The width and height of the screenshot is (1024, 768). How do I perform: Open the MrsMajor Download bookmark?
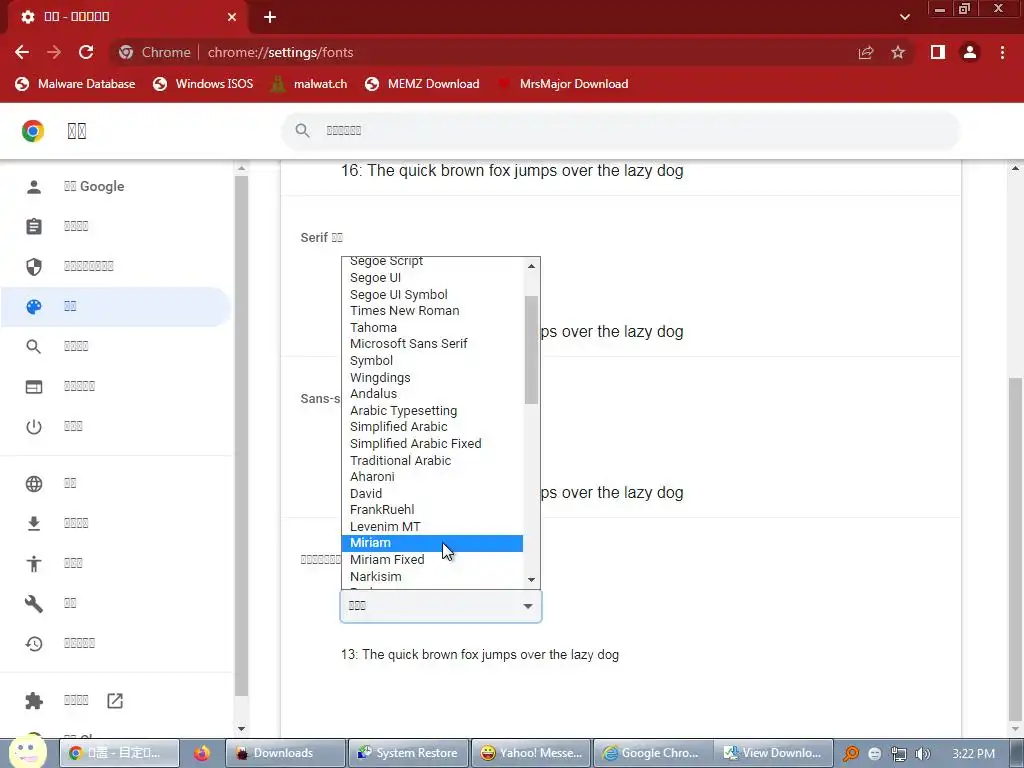click(x=563, y=84)
